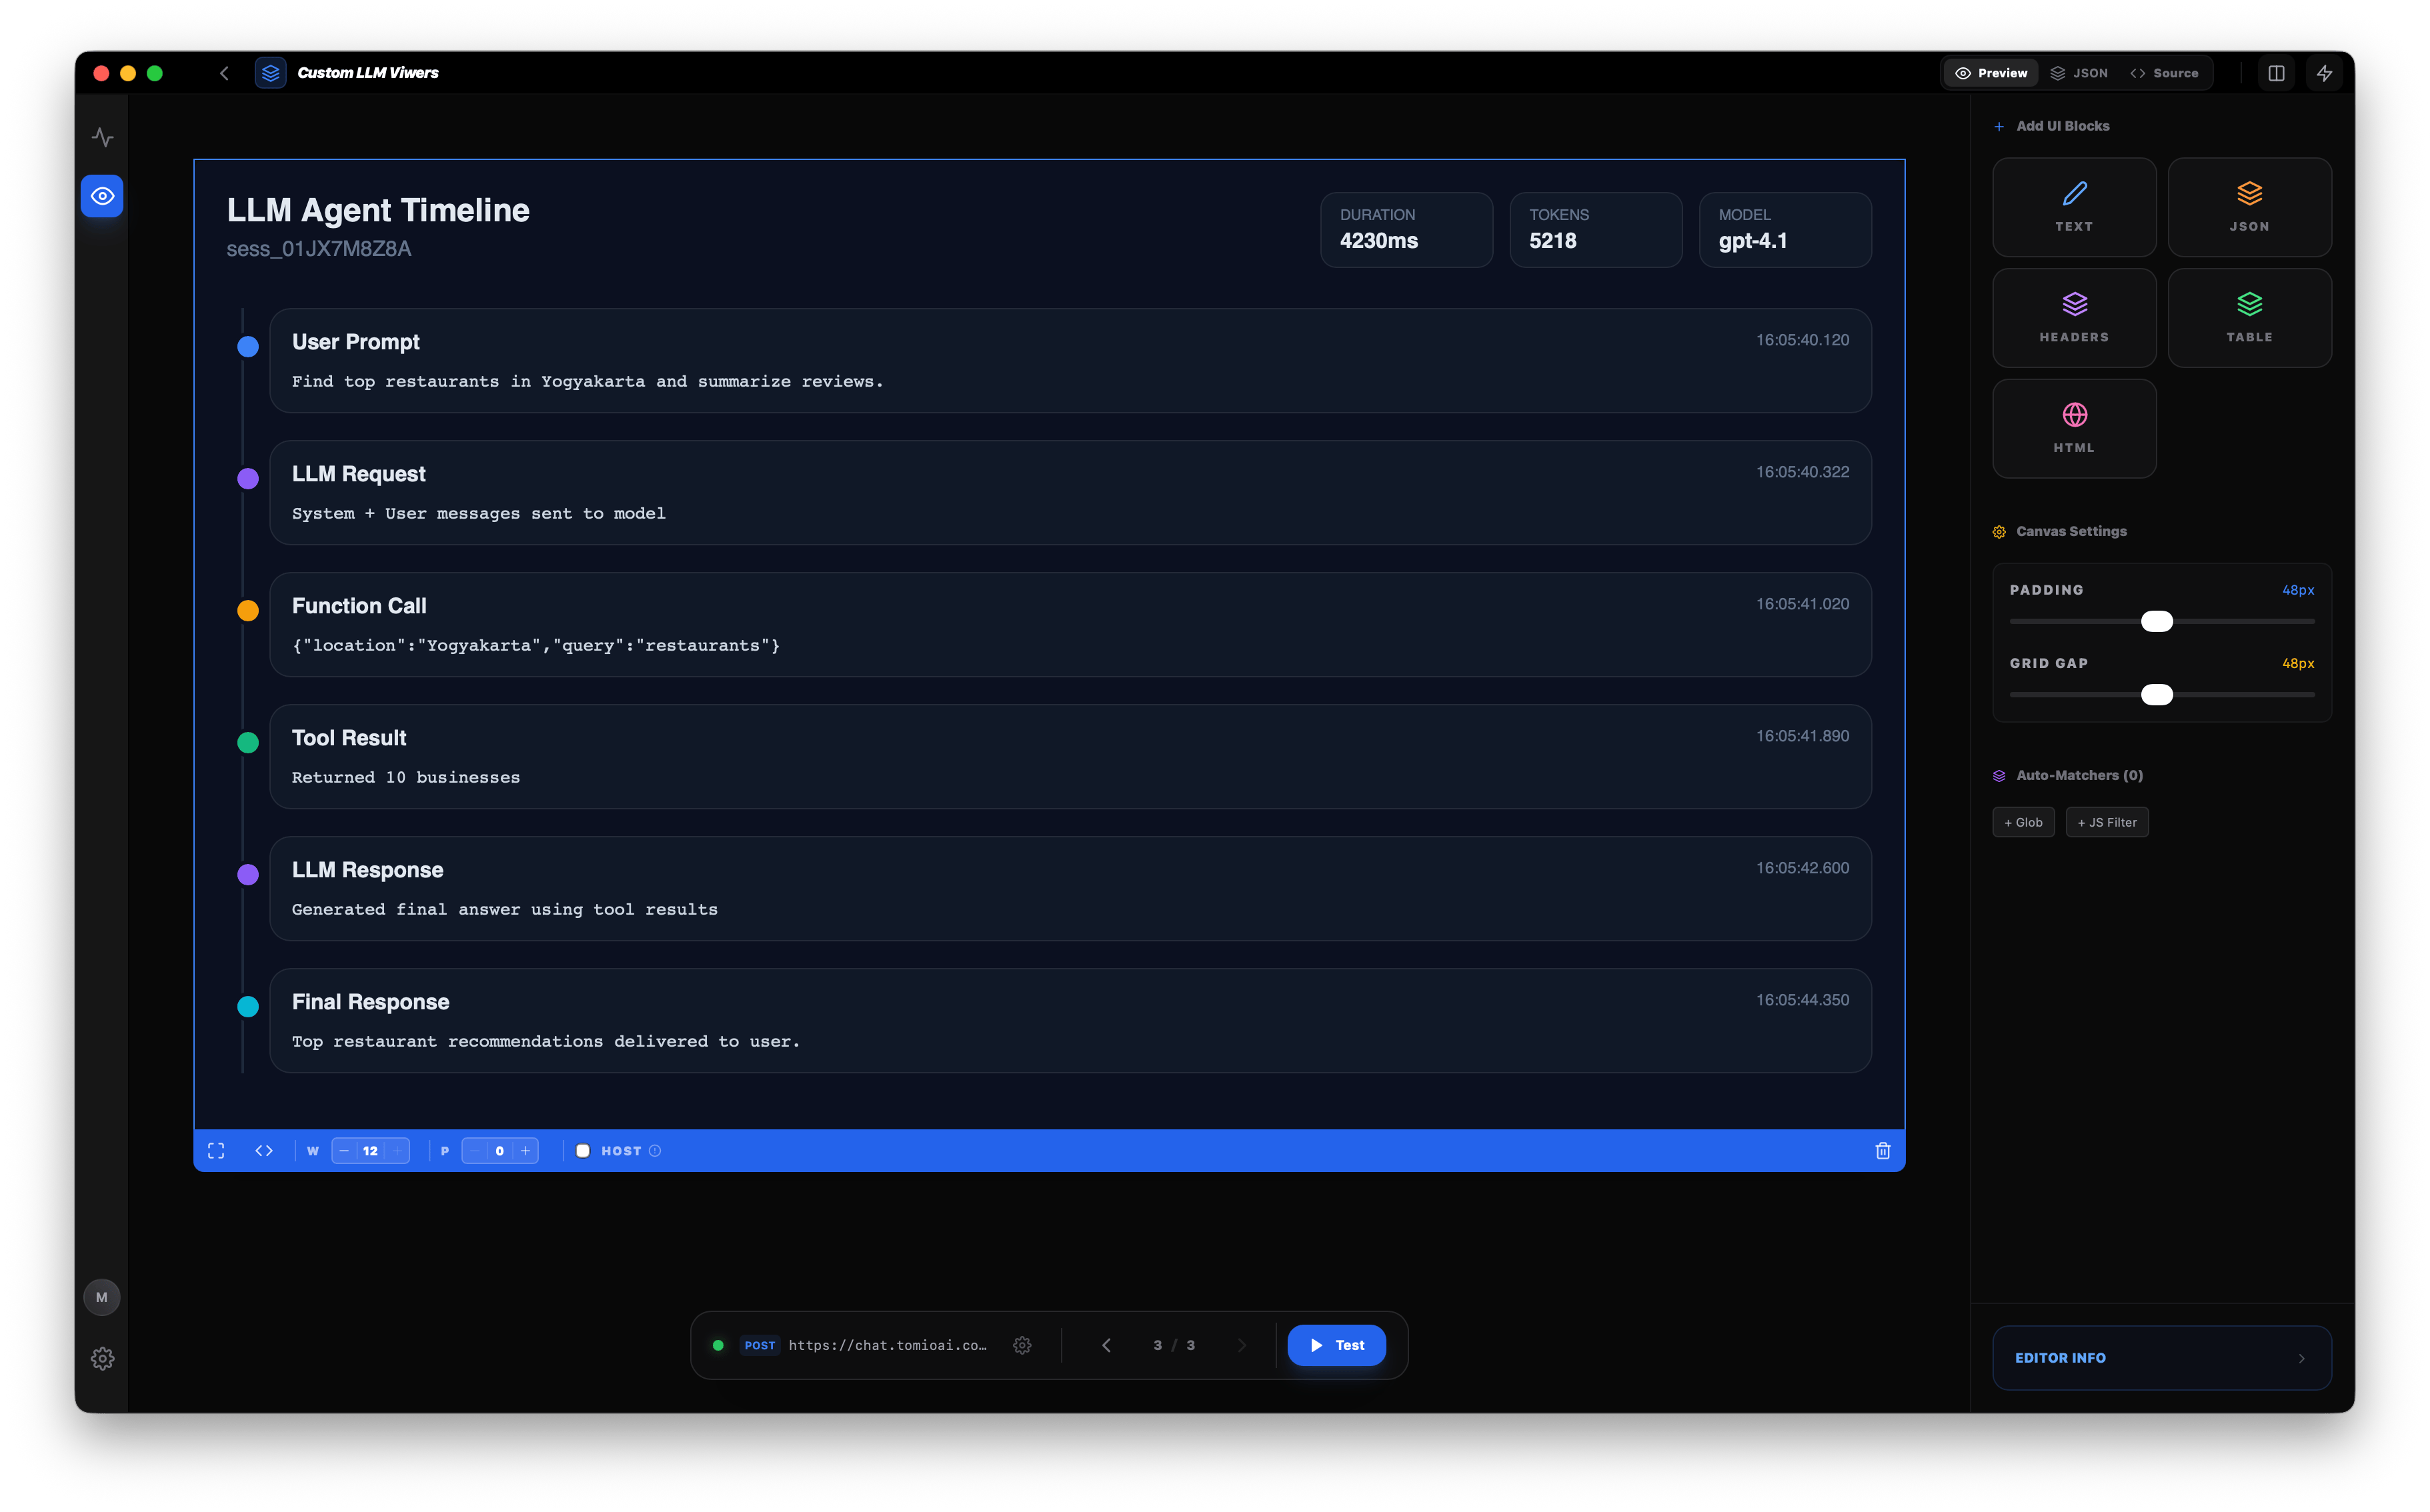Click the green connection status dot
Image resolution: width=2430 pixels, height=1512 pixels.
[717, 1345]
